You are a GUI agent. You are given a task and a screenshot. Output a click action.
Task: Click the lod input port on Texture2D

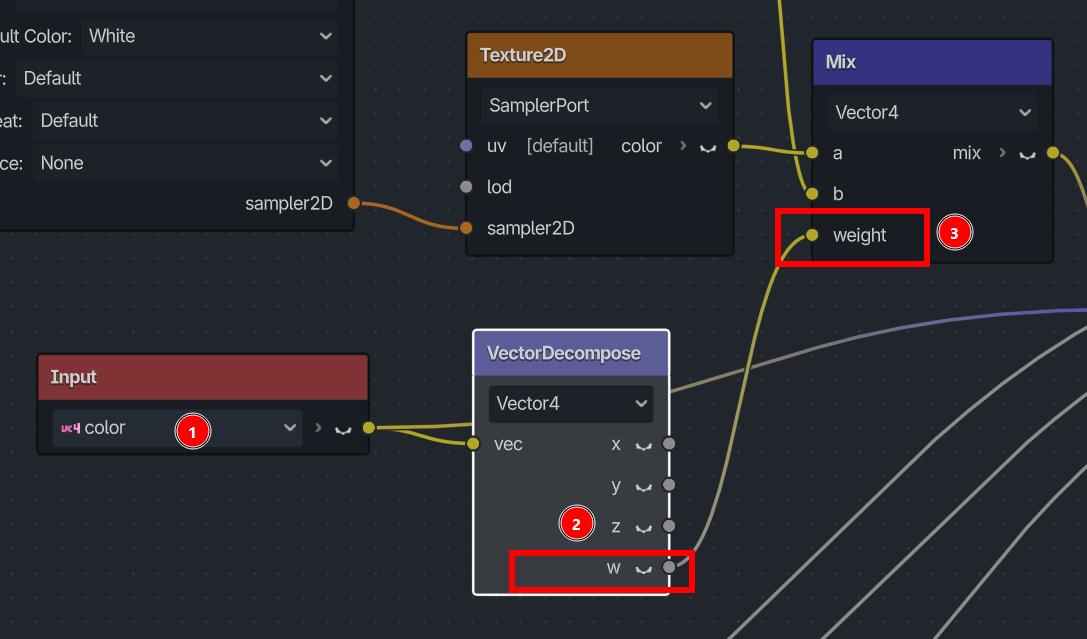pos(467,186)
